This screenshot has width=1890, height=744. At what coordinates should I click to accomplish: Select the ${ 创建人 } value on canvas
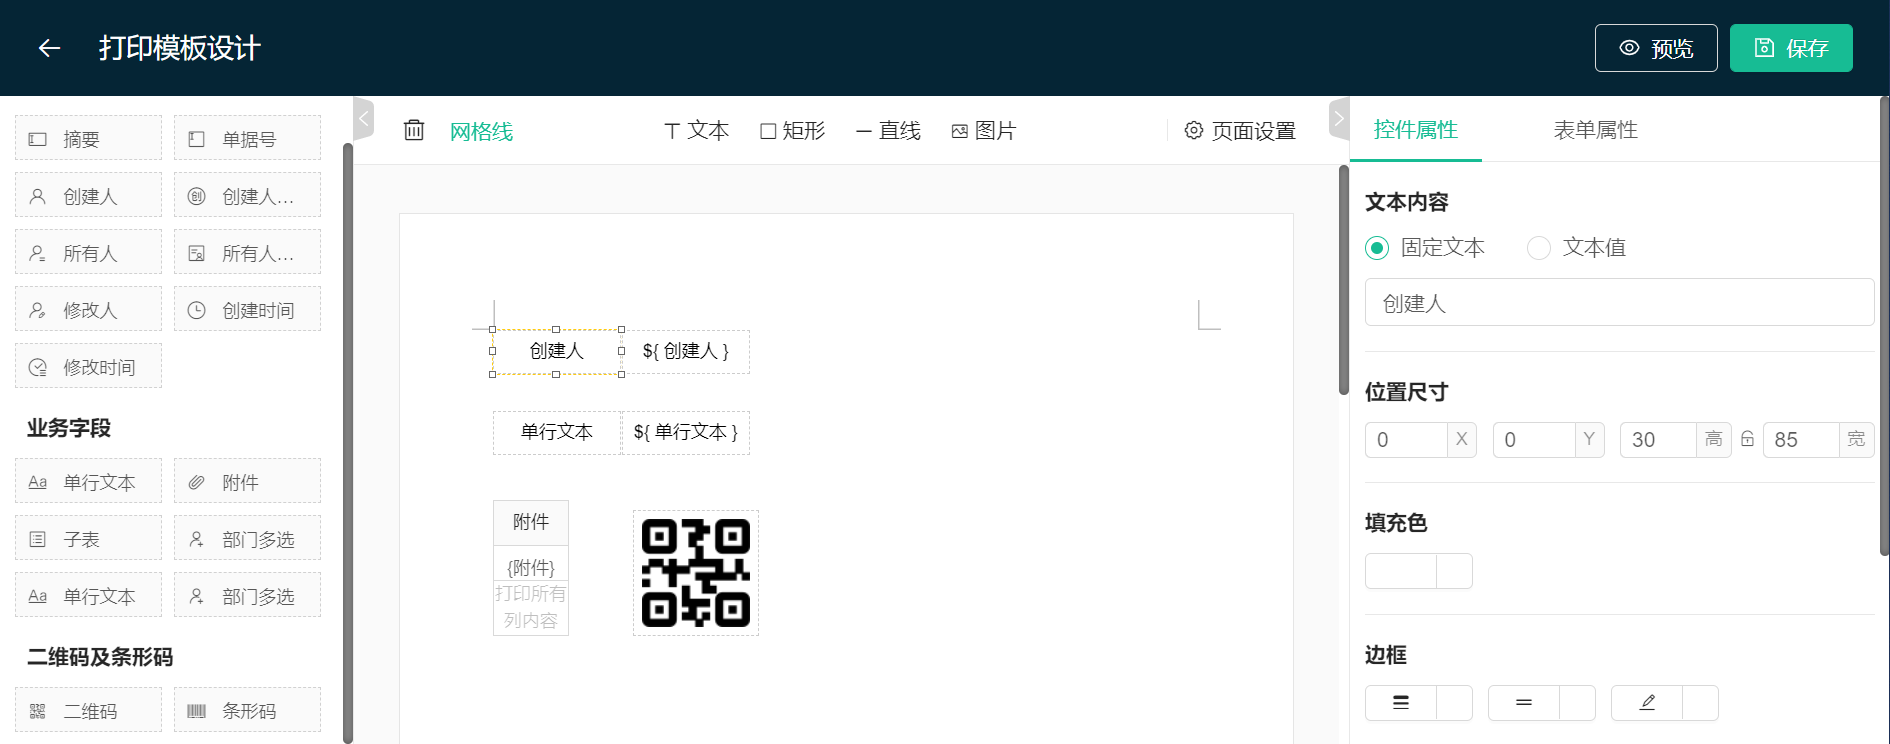click(686, 351)
